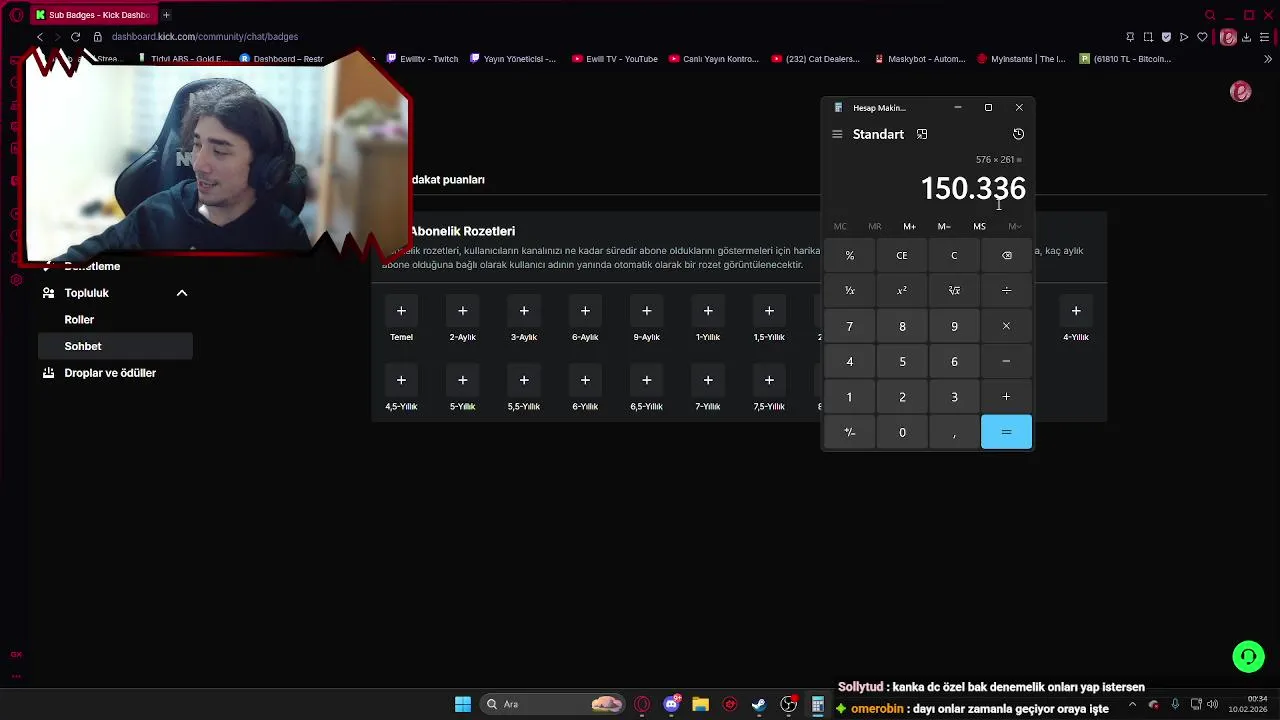Image resolution: width=1280 pixels, height=720 pixels.
Task: Click the M- memory subtract button
Action: 944,227
